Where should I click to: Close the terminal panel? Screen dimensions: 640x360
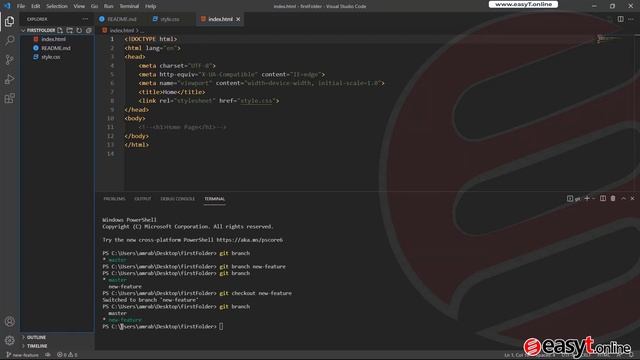(x=633, y=198)
